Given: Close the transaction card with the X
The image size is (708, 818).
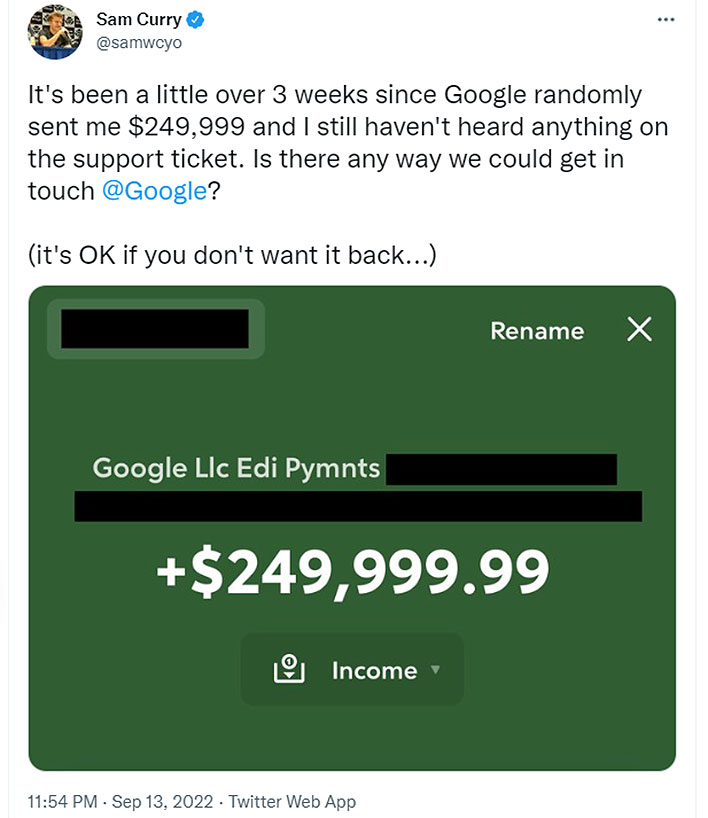Looking at the screenshot, I should point(639,330).
